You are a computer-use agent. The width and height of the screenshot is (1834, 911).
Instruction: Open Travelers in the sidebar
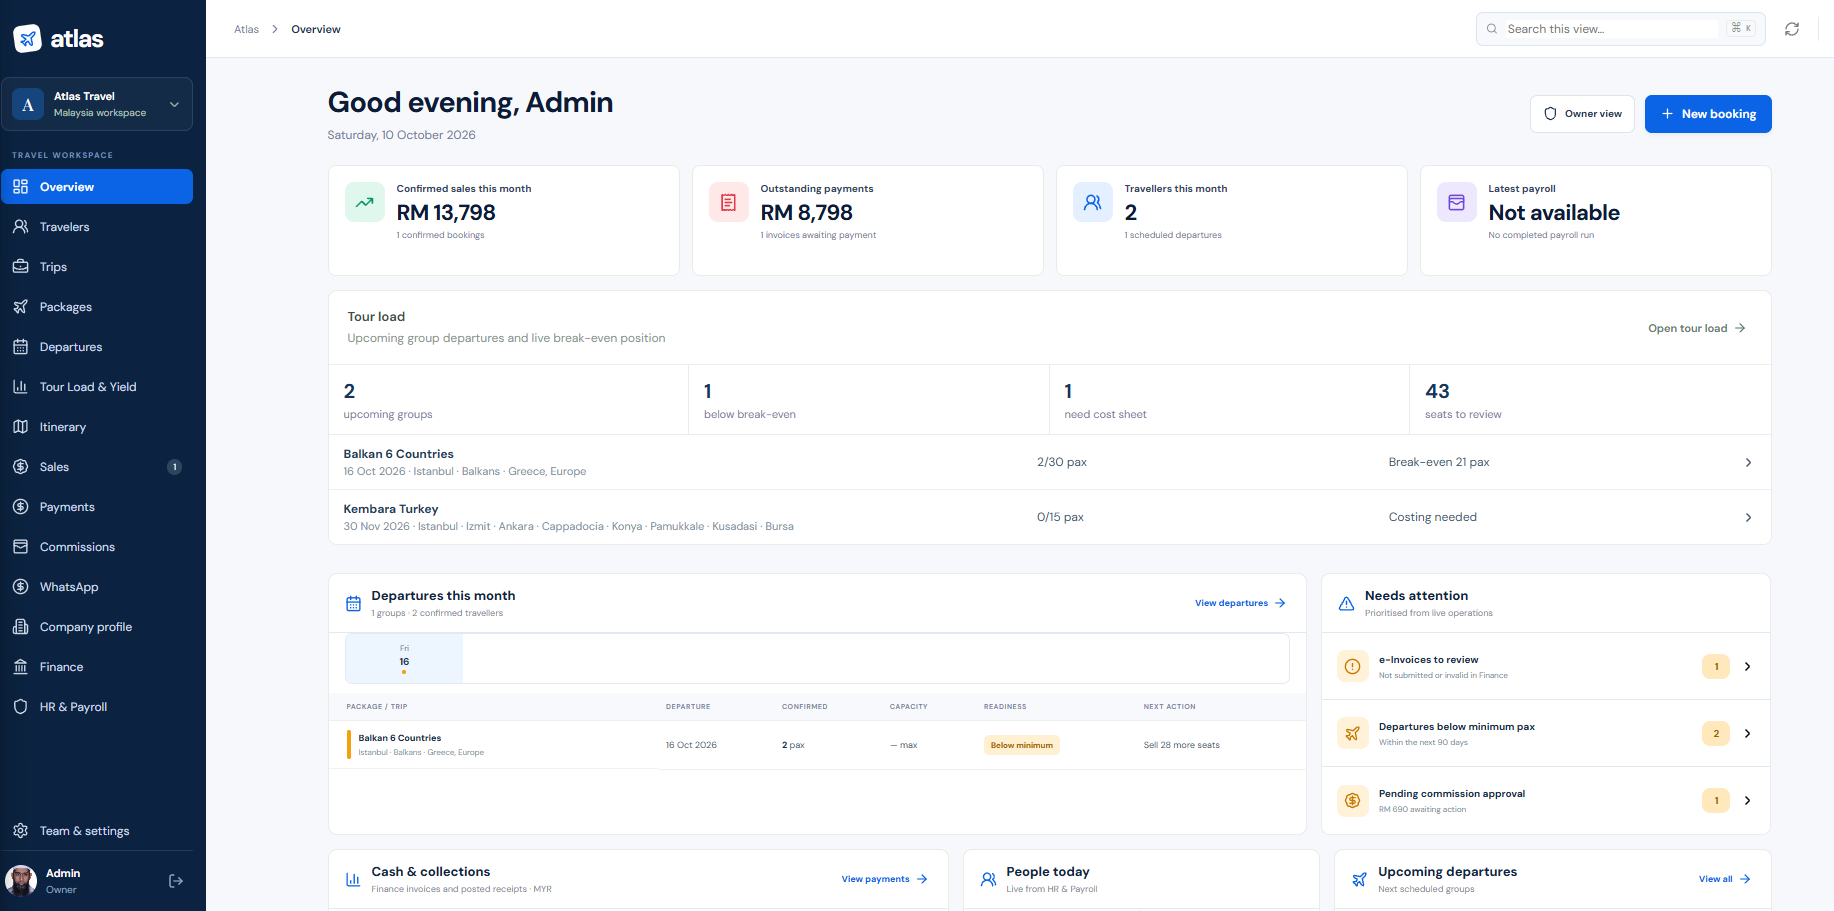coord(97,227)
